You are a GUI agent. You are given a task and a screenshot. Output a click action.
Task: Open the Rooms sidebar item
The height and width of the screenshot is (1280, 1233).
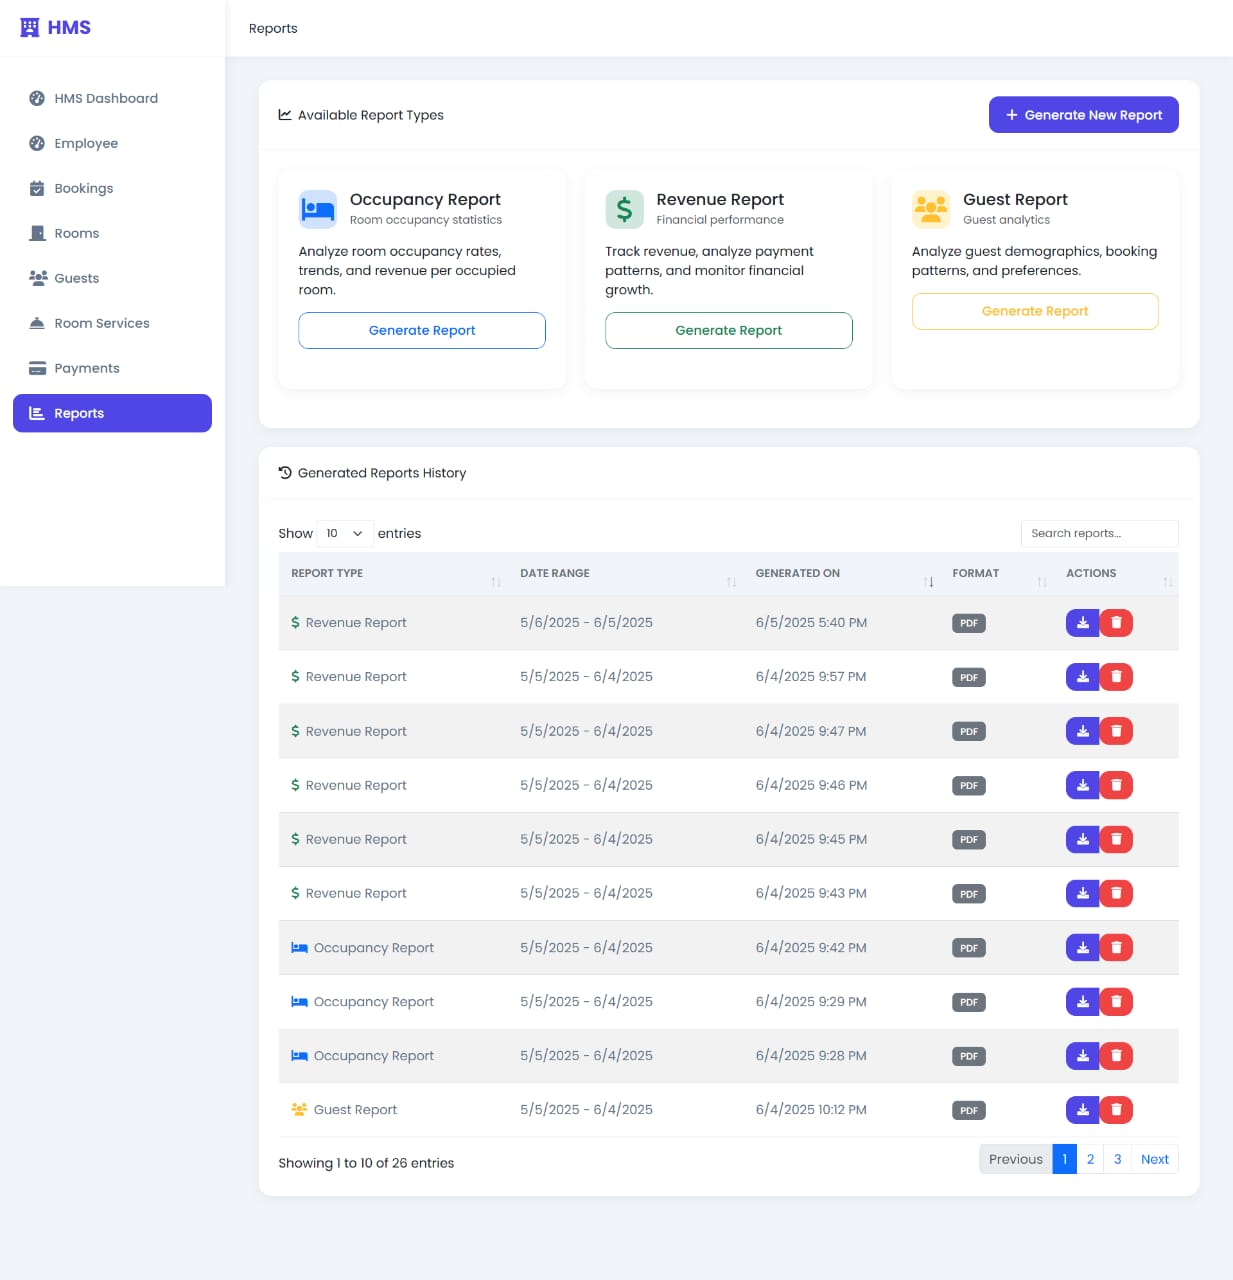(x=112, y=233)
